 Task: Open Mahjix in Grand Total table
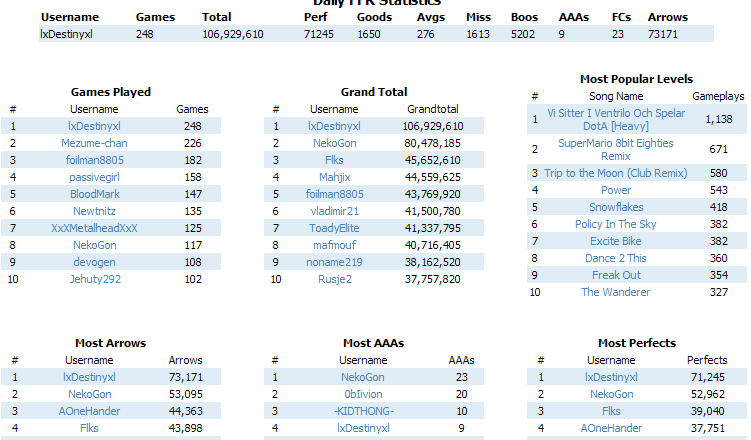[x=335, y=177]
